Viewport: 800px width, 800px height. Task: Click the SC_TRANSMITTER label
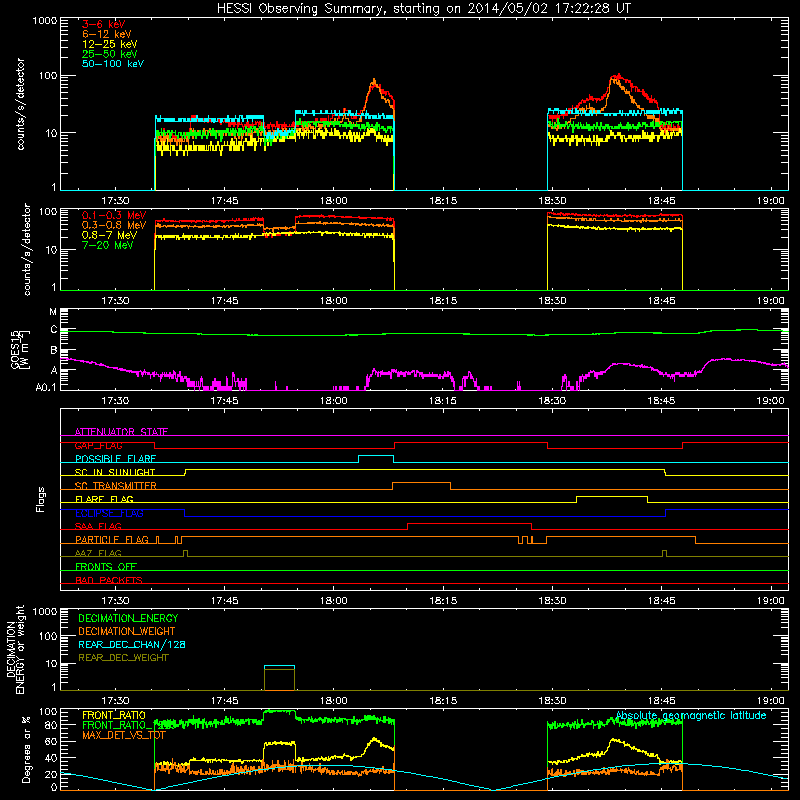click(116, 486)
